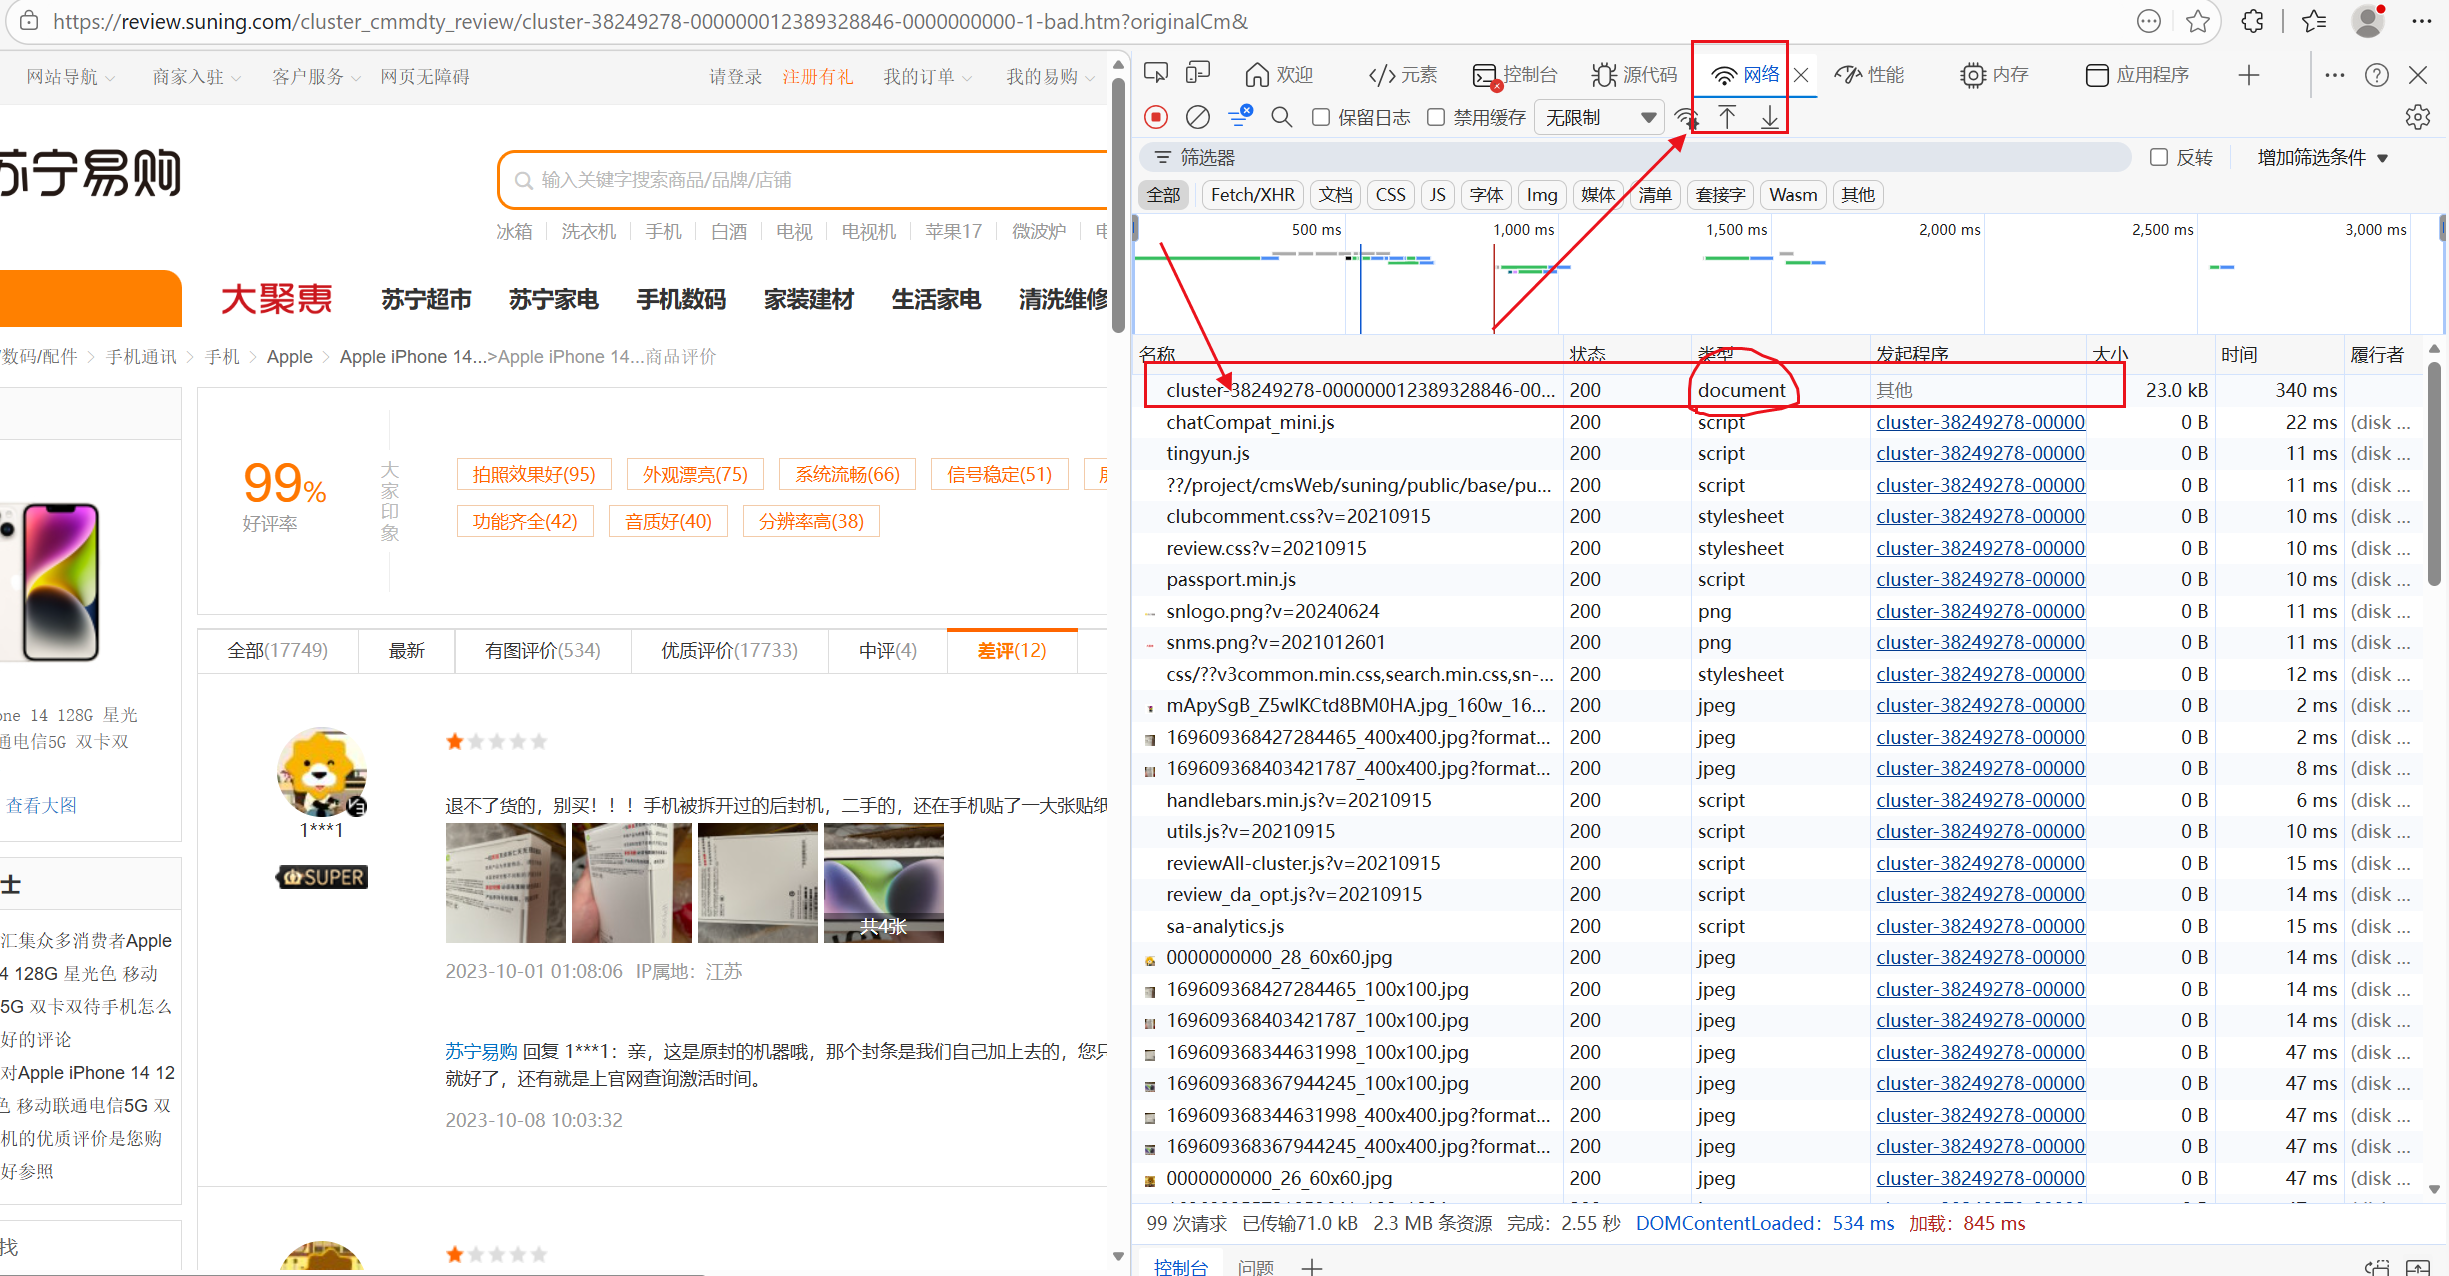Image resolution: width=2449 pixels, height=1276 pixels.
Task: Open browser settings and more menu
Action: click(x=2422, y=21)
